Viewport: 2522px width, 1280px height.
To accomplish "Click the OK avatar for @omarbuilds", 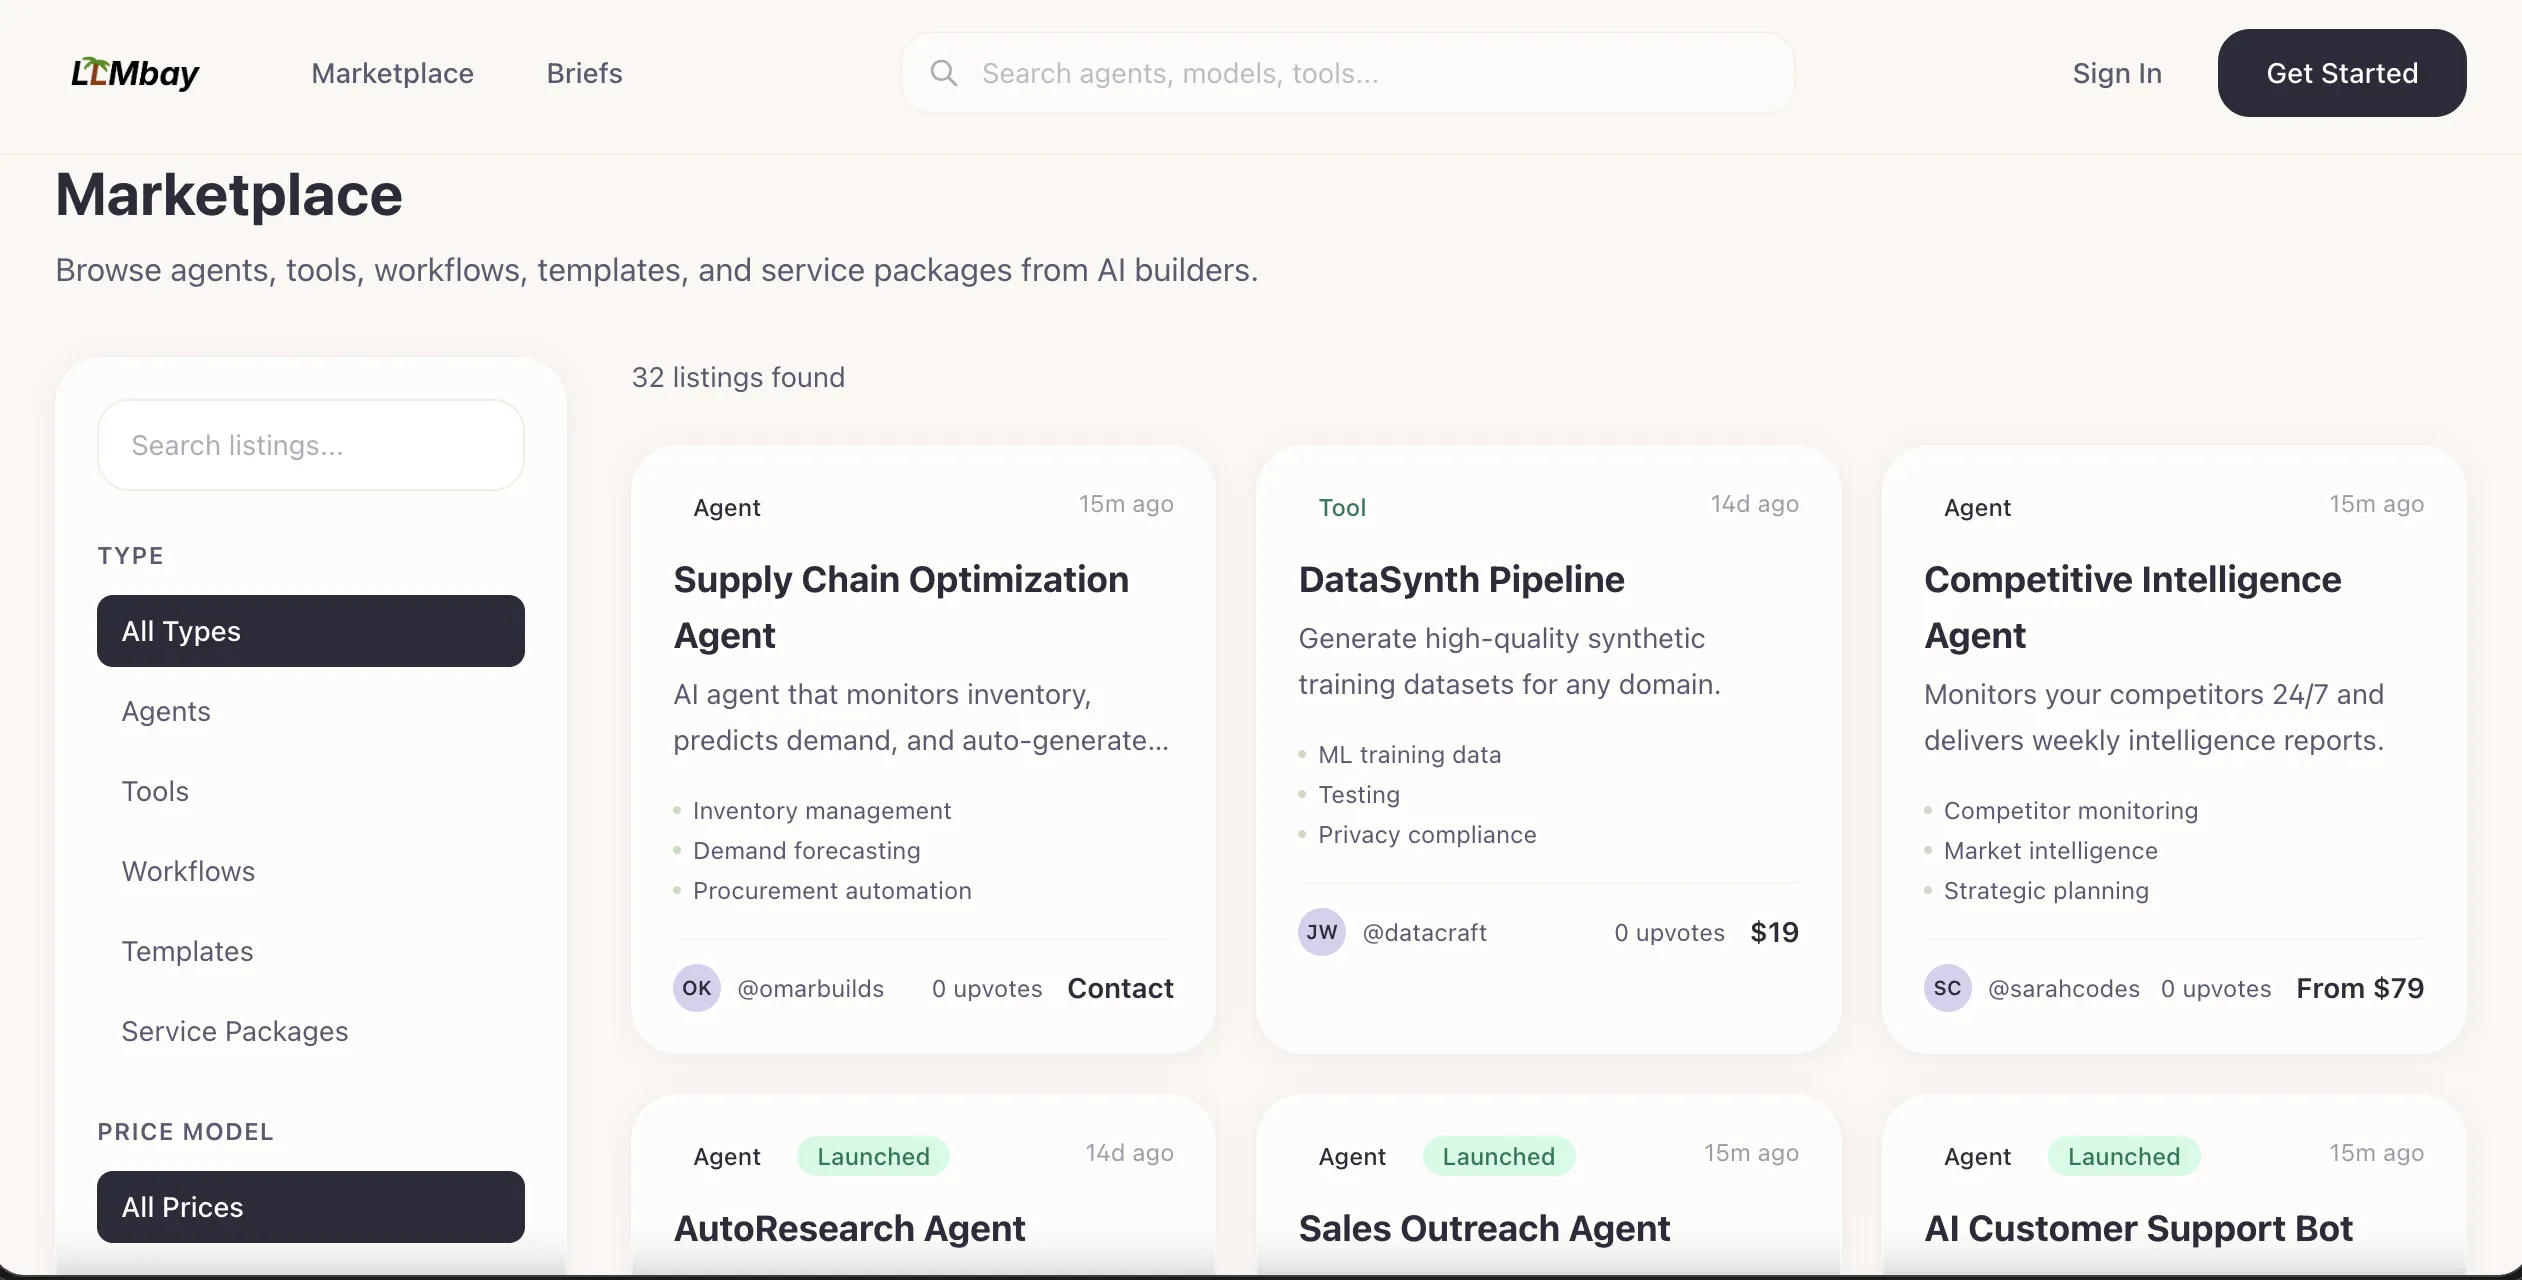I will coord(696,988).
